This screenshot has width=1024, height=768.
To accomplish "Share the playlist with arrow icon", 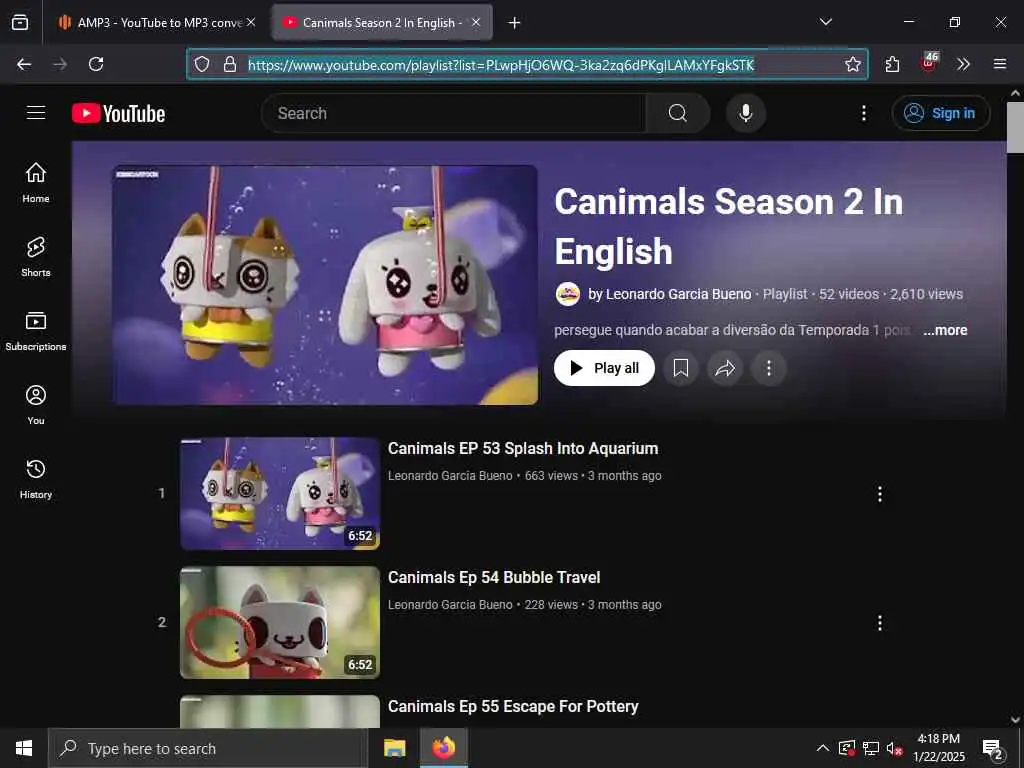I will (725, 368).
